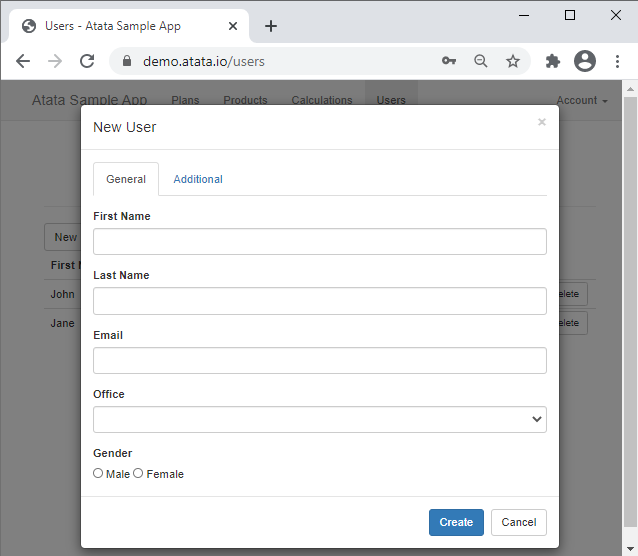The height and width of the screenshot is (556, 638).
Task: Click the Atata Sample App brand link
Action: point(90,100)
